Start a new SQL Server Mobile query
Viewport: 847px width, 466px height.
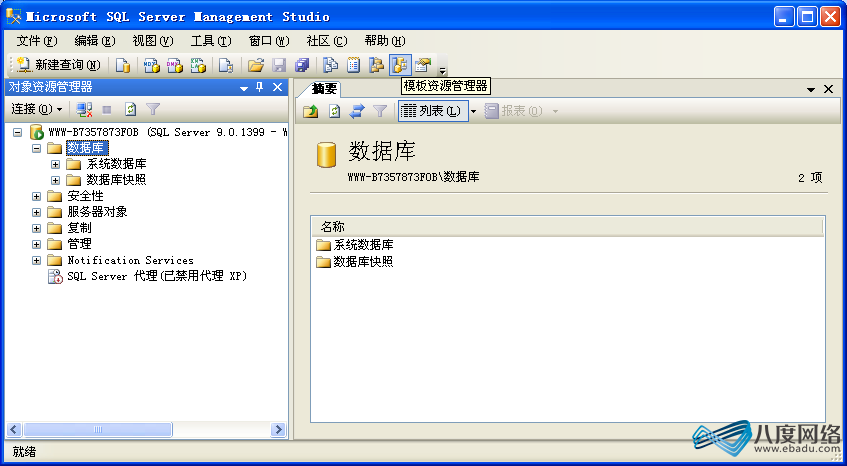226,65
